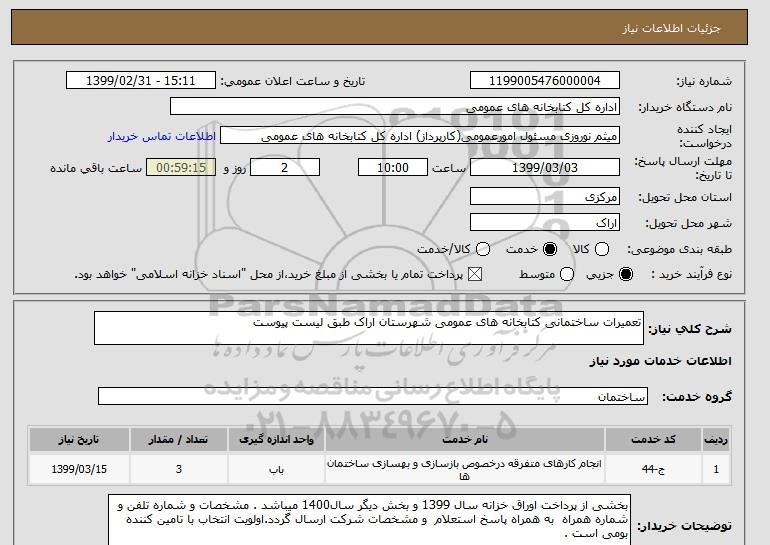Click the unit cell باب
This screenshot has width=770, height=545.
(276, 469)
